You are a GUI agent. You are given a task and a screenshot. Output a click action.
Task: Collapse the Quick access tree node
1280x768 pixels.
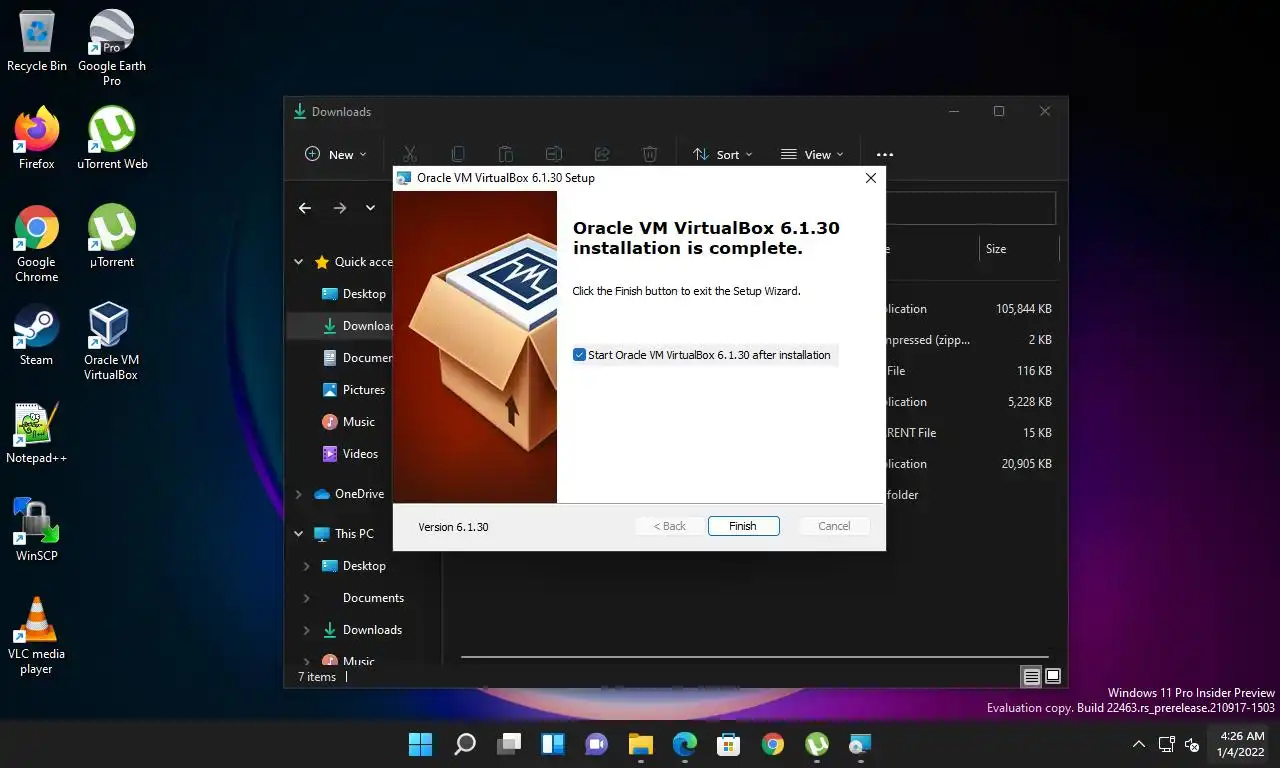pos(298,262)
